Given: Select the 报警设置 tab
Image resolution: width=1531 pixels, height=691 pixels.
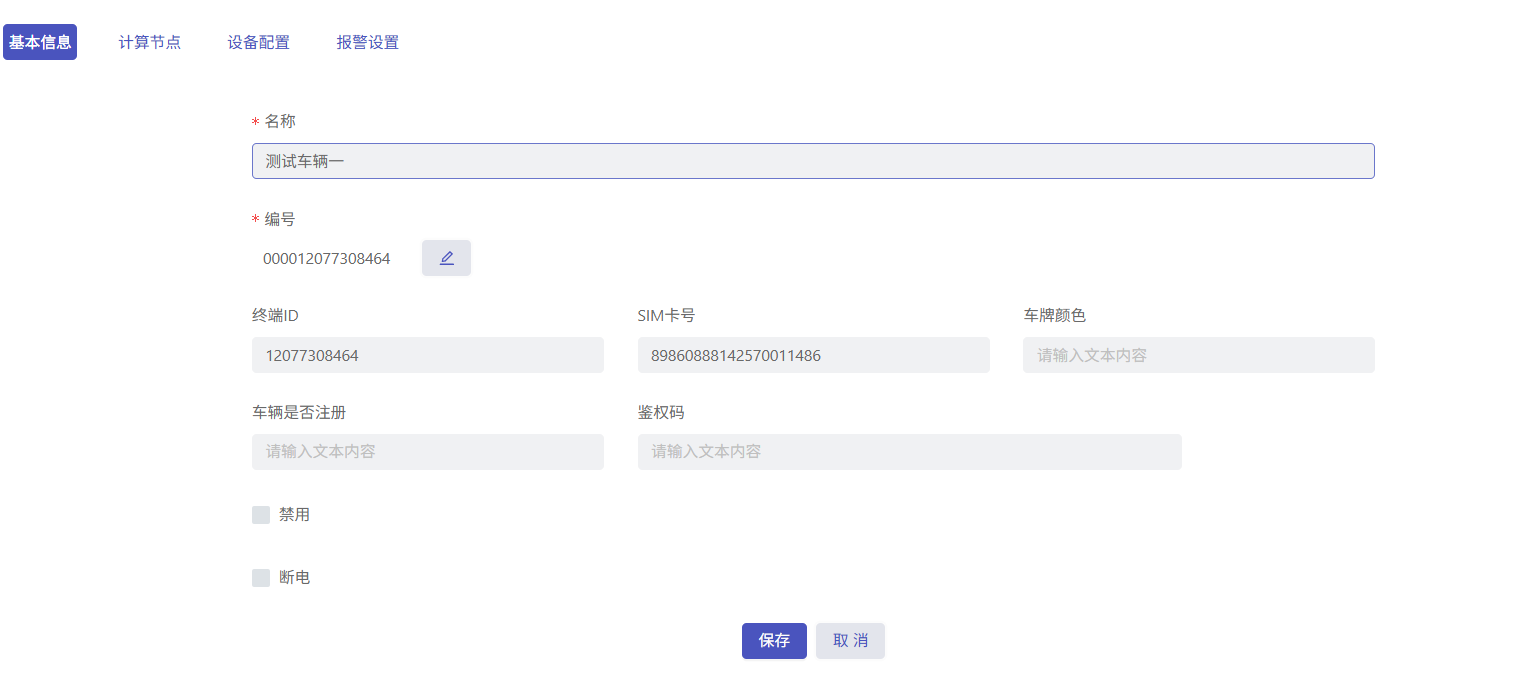Looking at the screenshot, I should 368,42.
